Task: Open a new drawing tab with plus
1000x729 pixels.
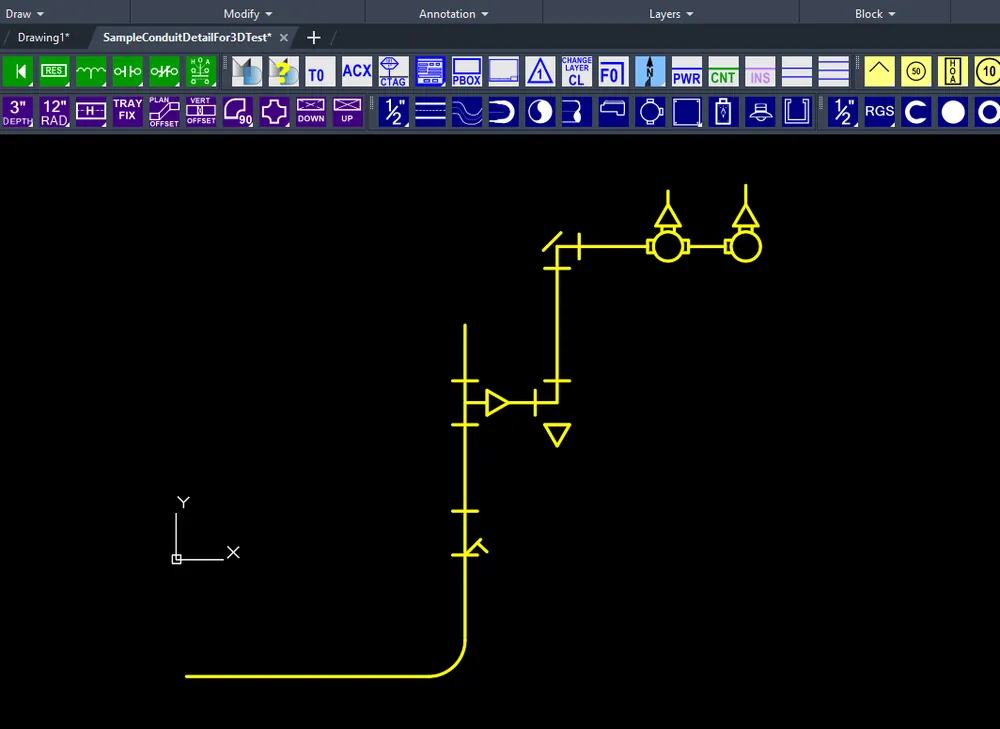Action: coord(313,38)
